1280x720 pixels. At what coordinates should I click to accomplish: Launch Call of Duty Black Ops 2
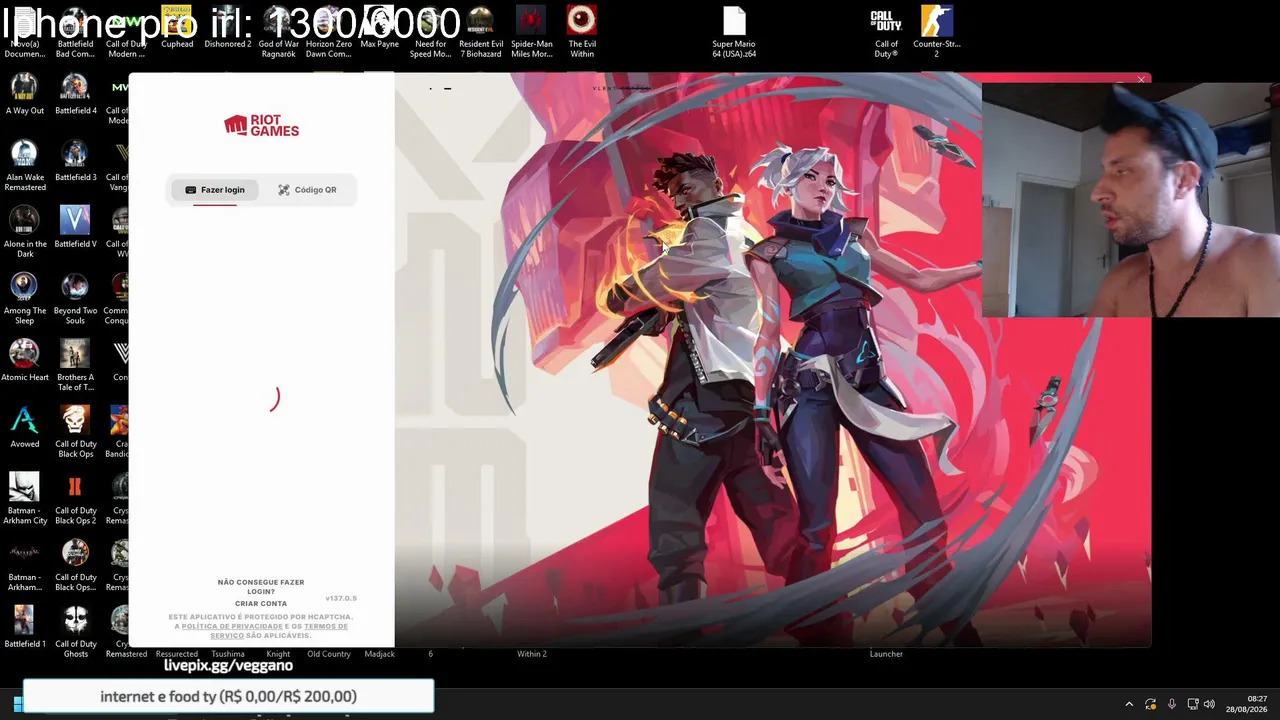[75, 499]
